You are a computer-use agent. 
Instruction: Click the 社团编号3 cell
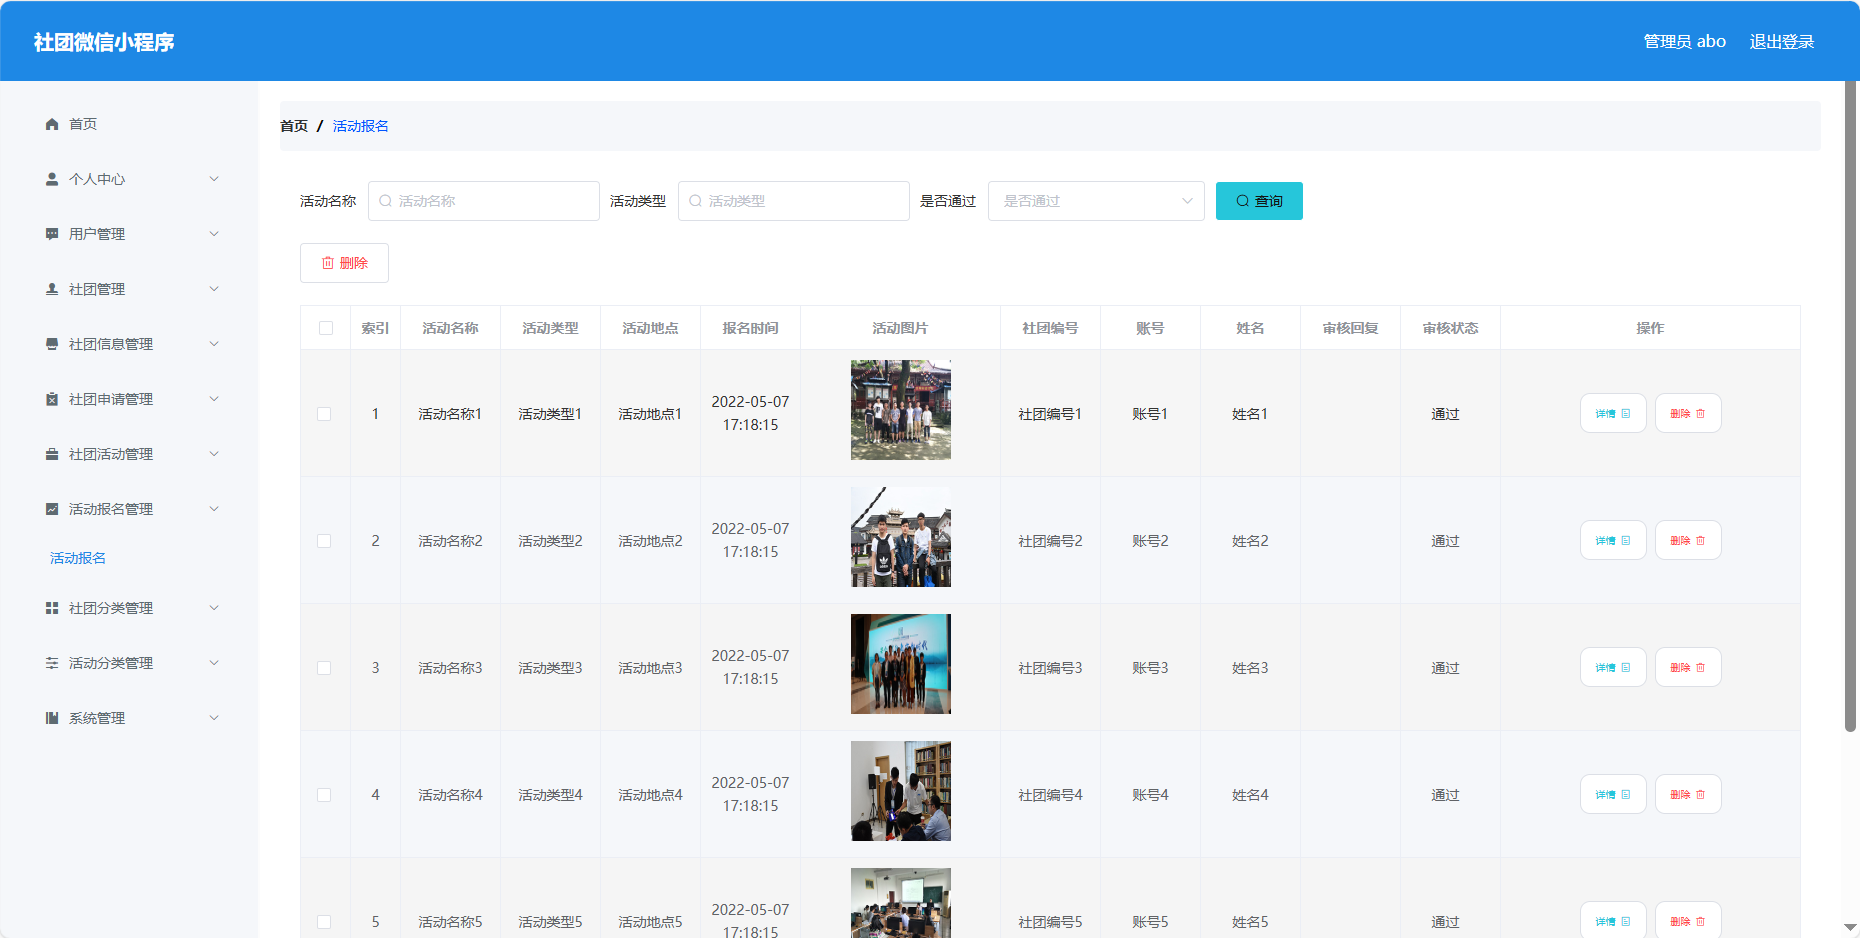coord(1050,668)
